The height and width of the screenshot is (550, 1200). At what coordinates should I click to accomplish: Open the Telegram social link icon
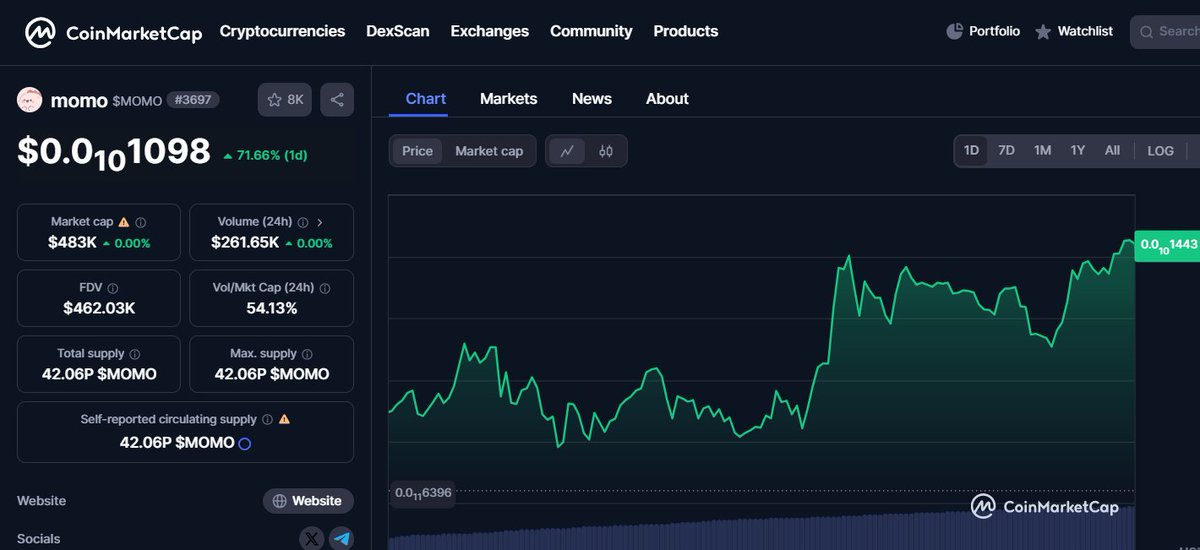[342, 539]
